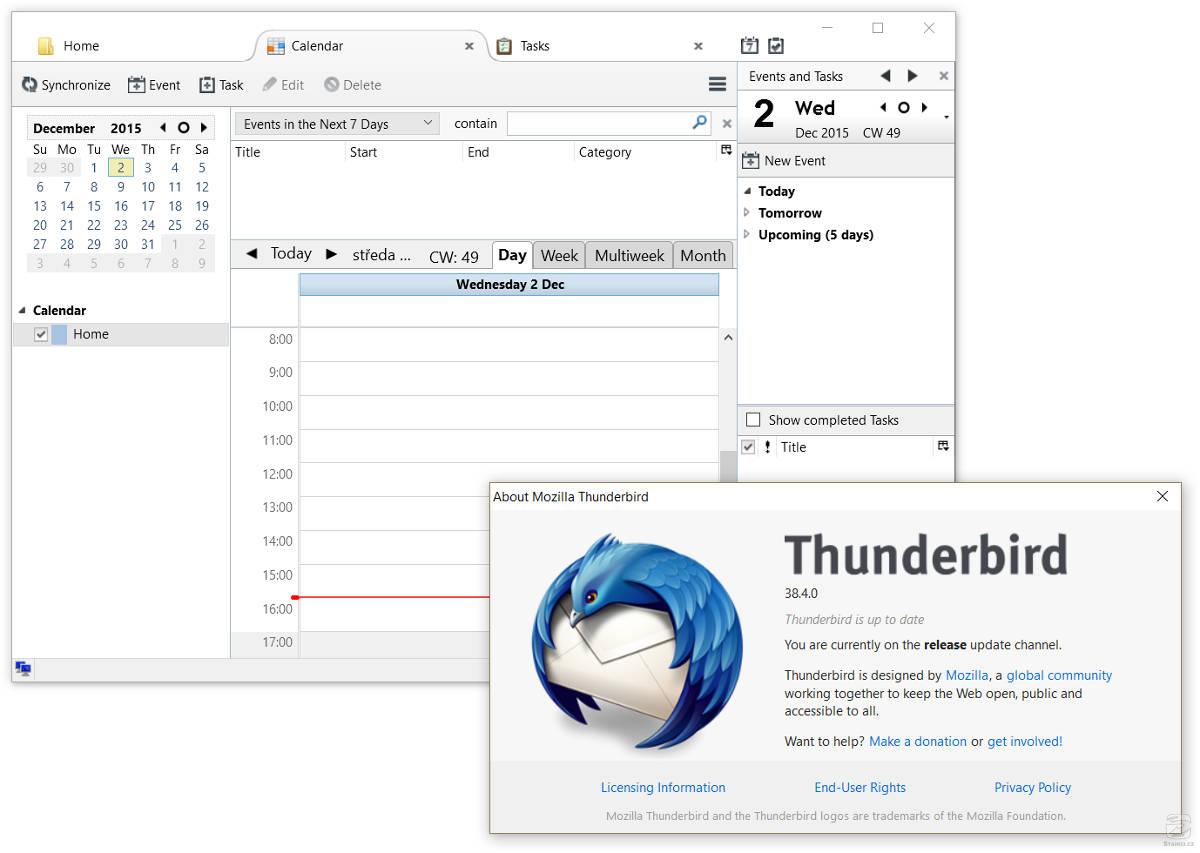Sort events by Category column
Screen dimensions: 1200x853
pos(646,152)
